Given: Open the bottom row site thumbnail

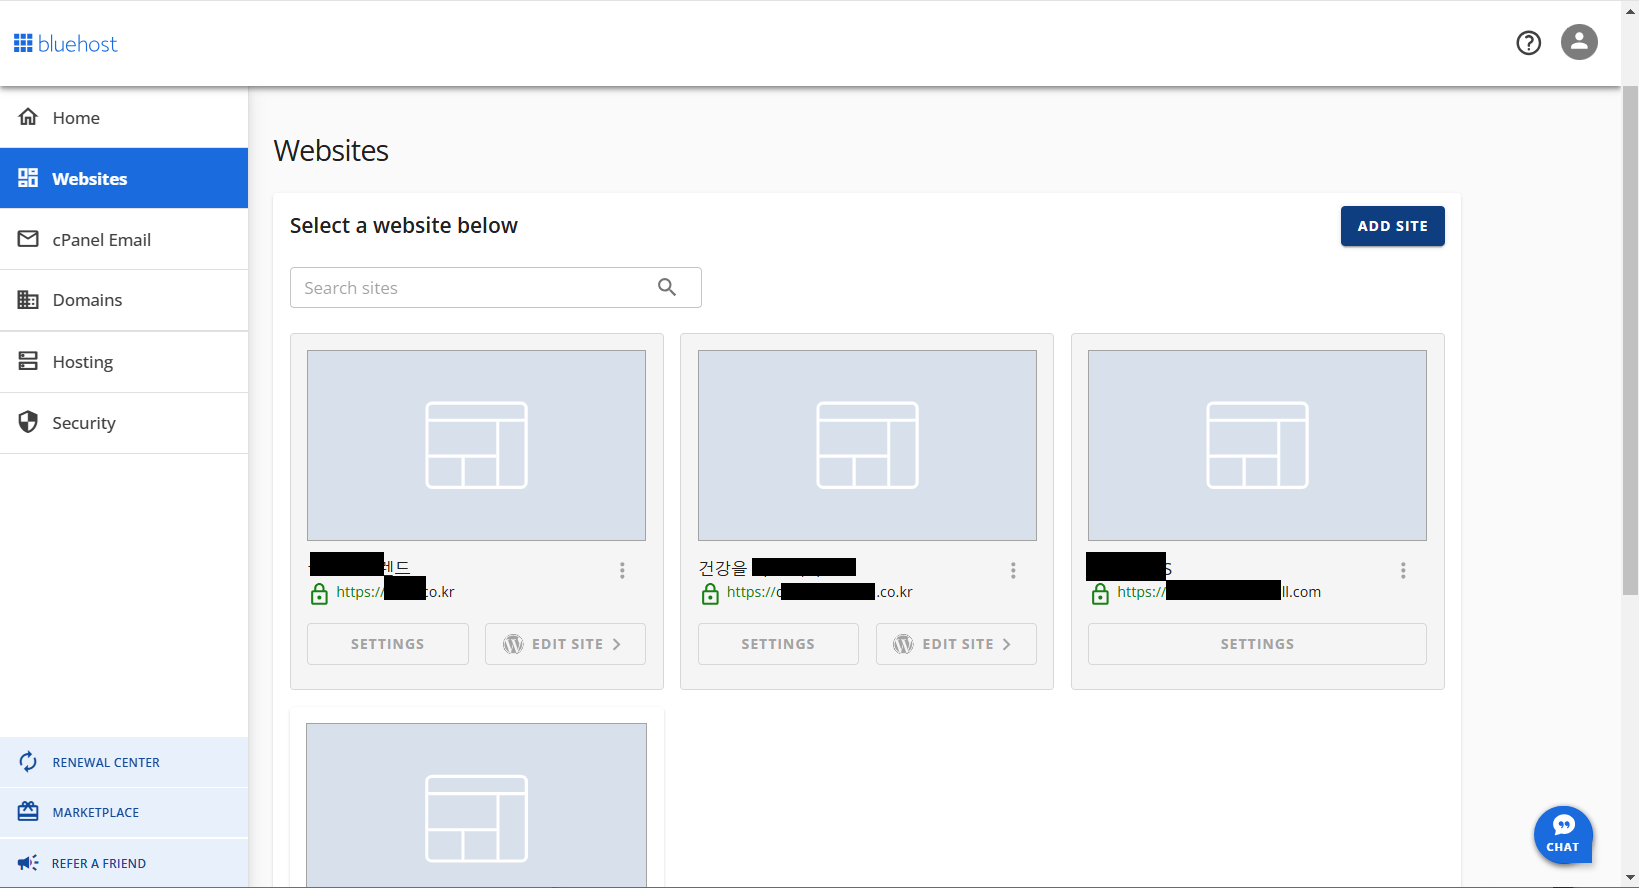Looking at the screenshot, I should click(476, 805).
